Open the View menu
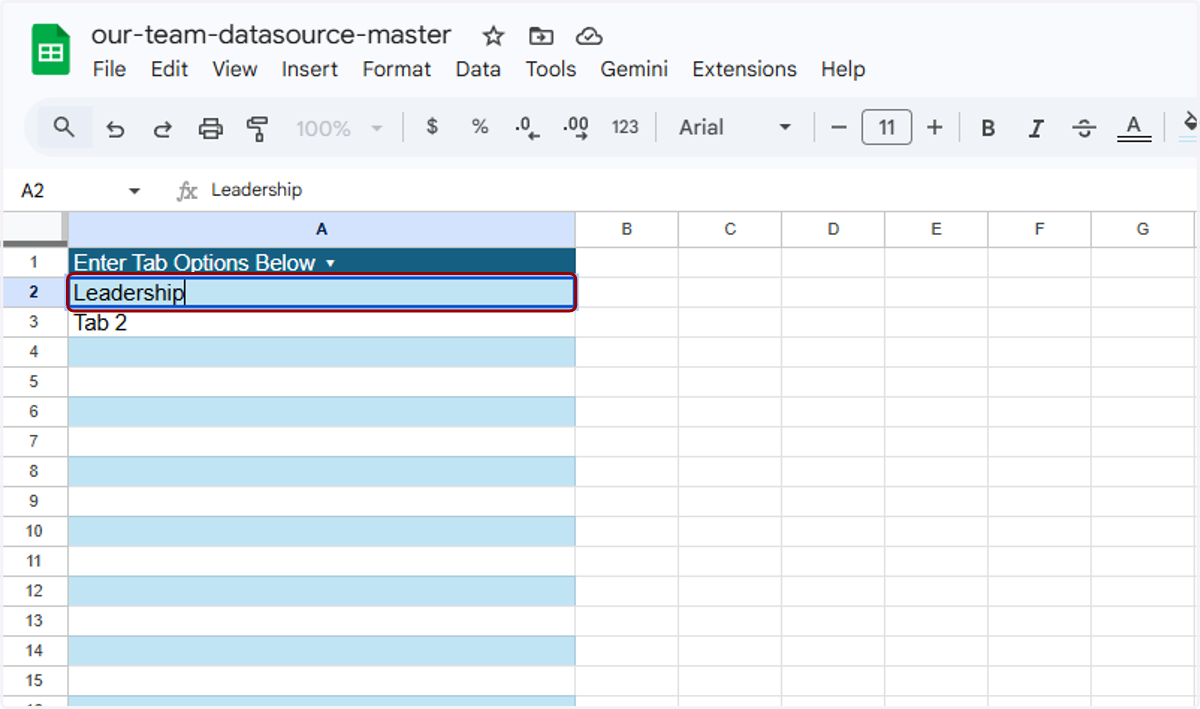Viewport: 1200px width, 709px height. 235,69
